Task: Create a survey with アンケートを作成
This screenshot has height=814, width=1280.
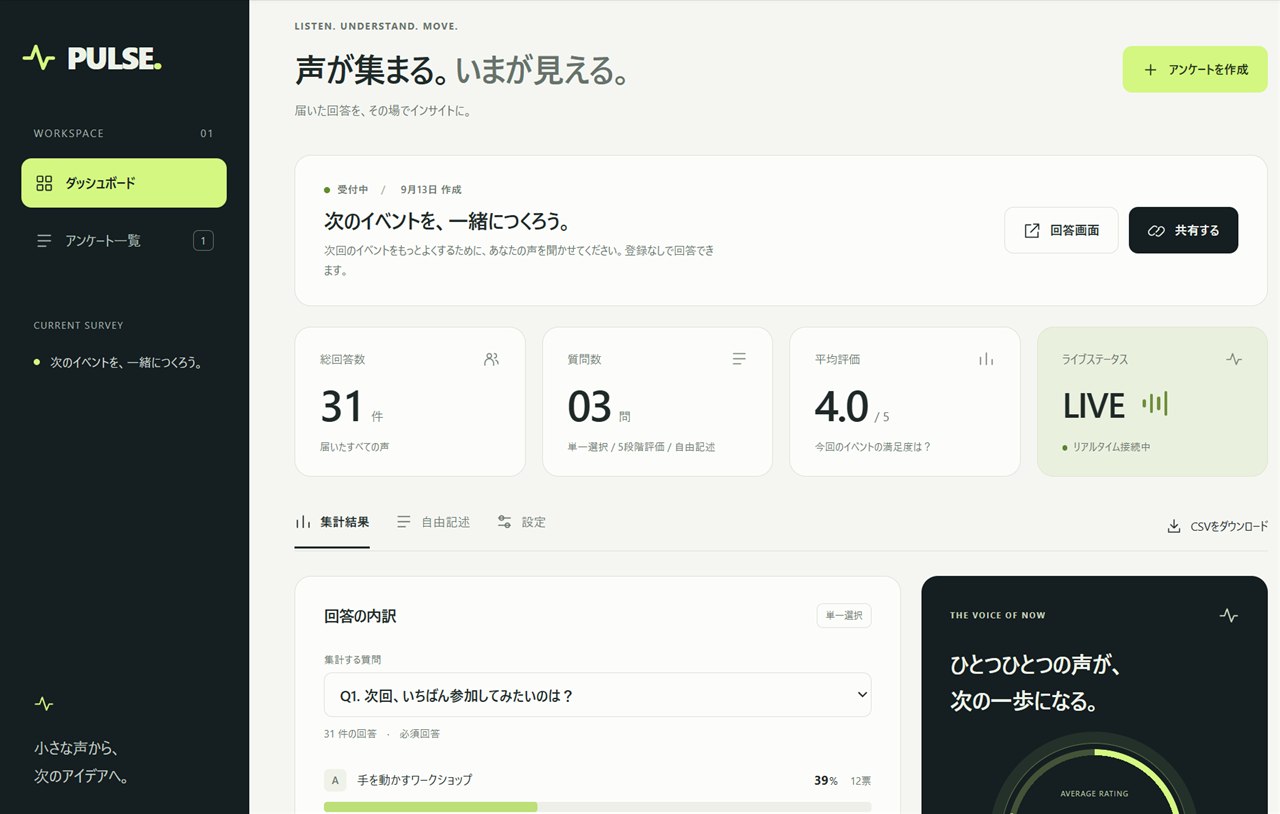Action: click(1195, 70)
